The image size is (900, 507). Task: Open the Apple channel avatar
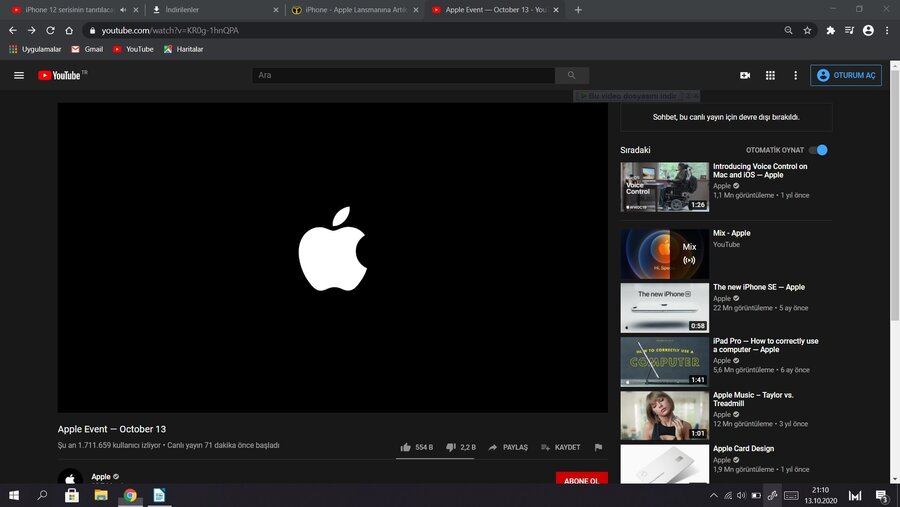[x=70, y=477]
